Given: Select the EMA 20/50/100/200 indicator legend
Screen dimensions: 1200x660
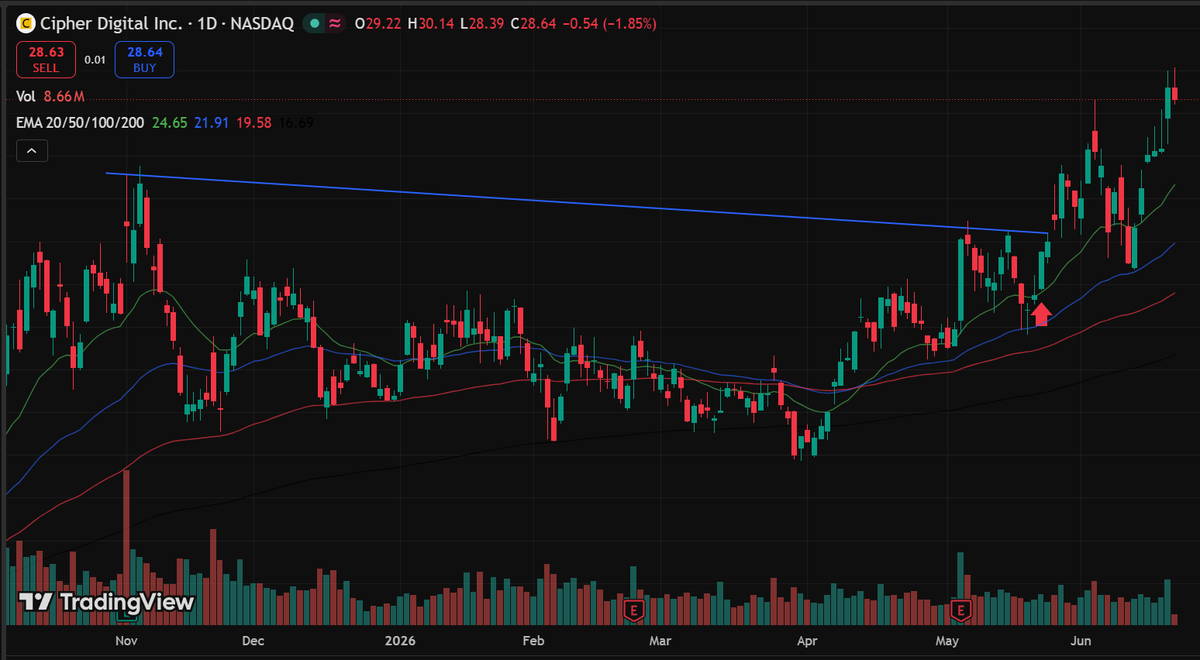Looking at the screenshot, I should pyautogui.click(x=80, y=122).
